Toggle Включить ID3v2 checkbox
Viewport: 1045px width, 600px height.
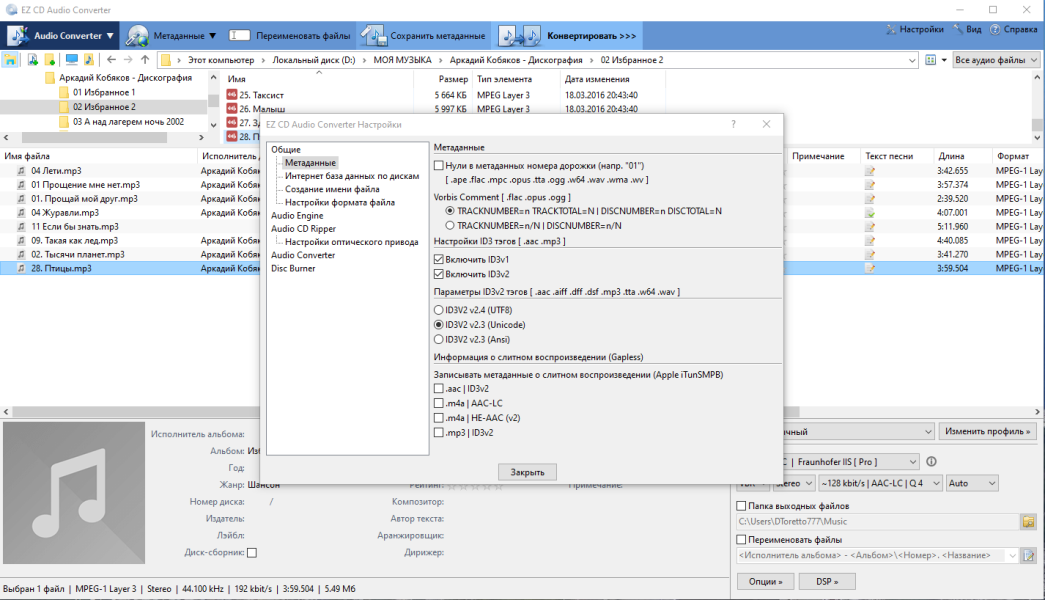pos(439,274)
